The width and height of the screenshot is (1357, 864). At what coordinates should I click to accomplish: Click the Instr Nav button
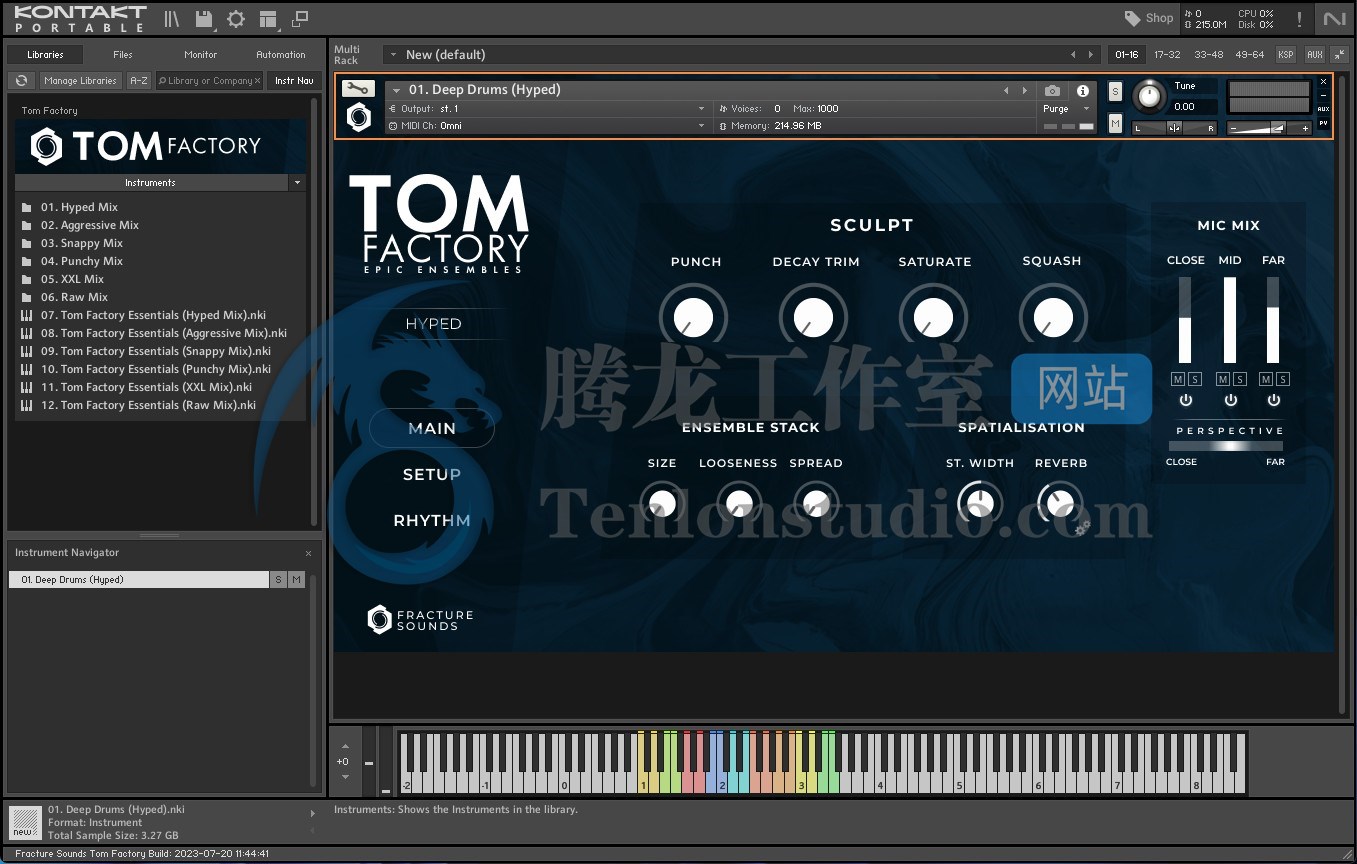(x=294, y=81)
